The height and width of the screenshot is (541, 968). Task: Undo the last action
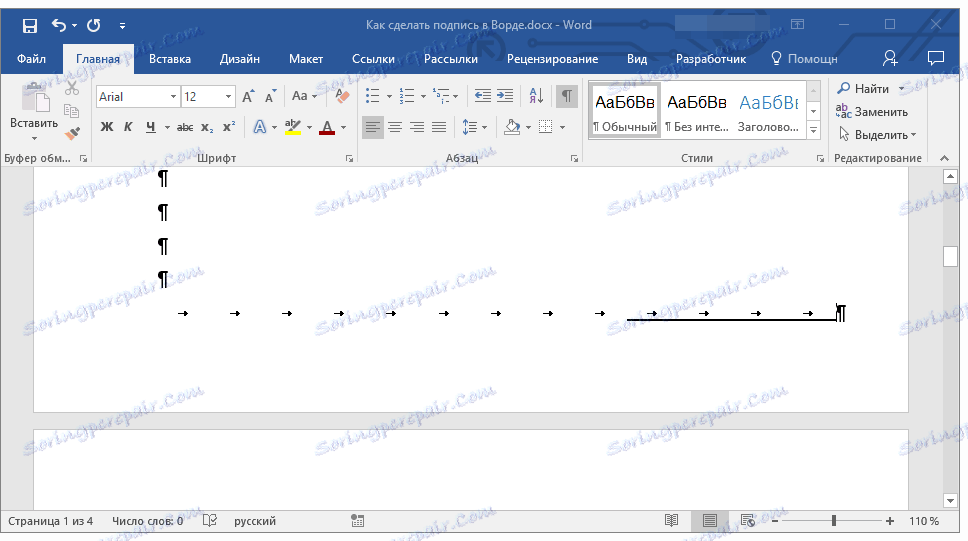(59, 25)
